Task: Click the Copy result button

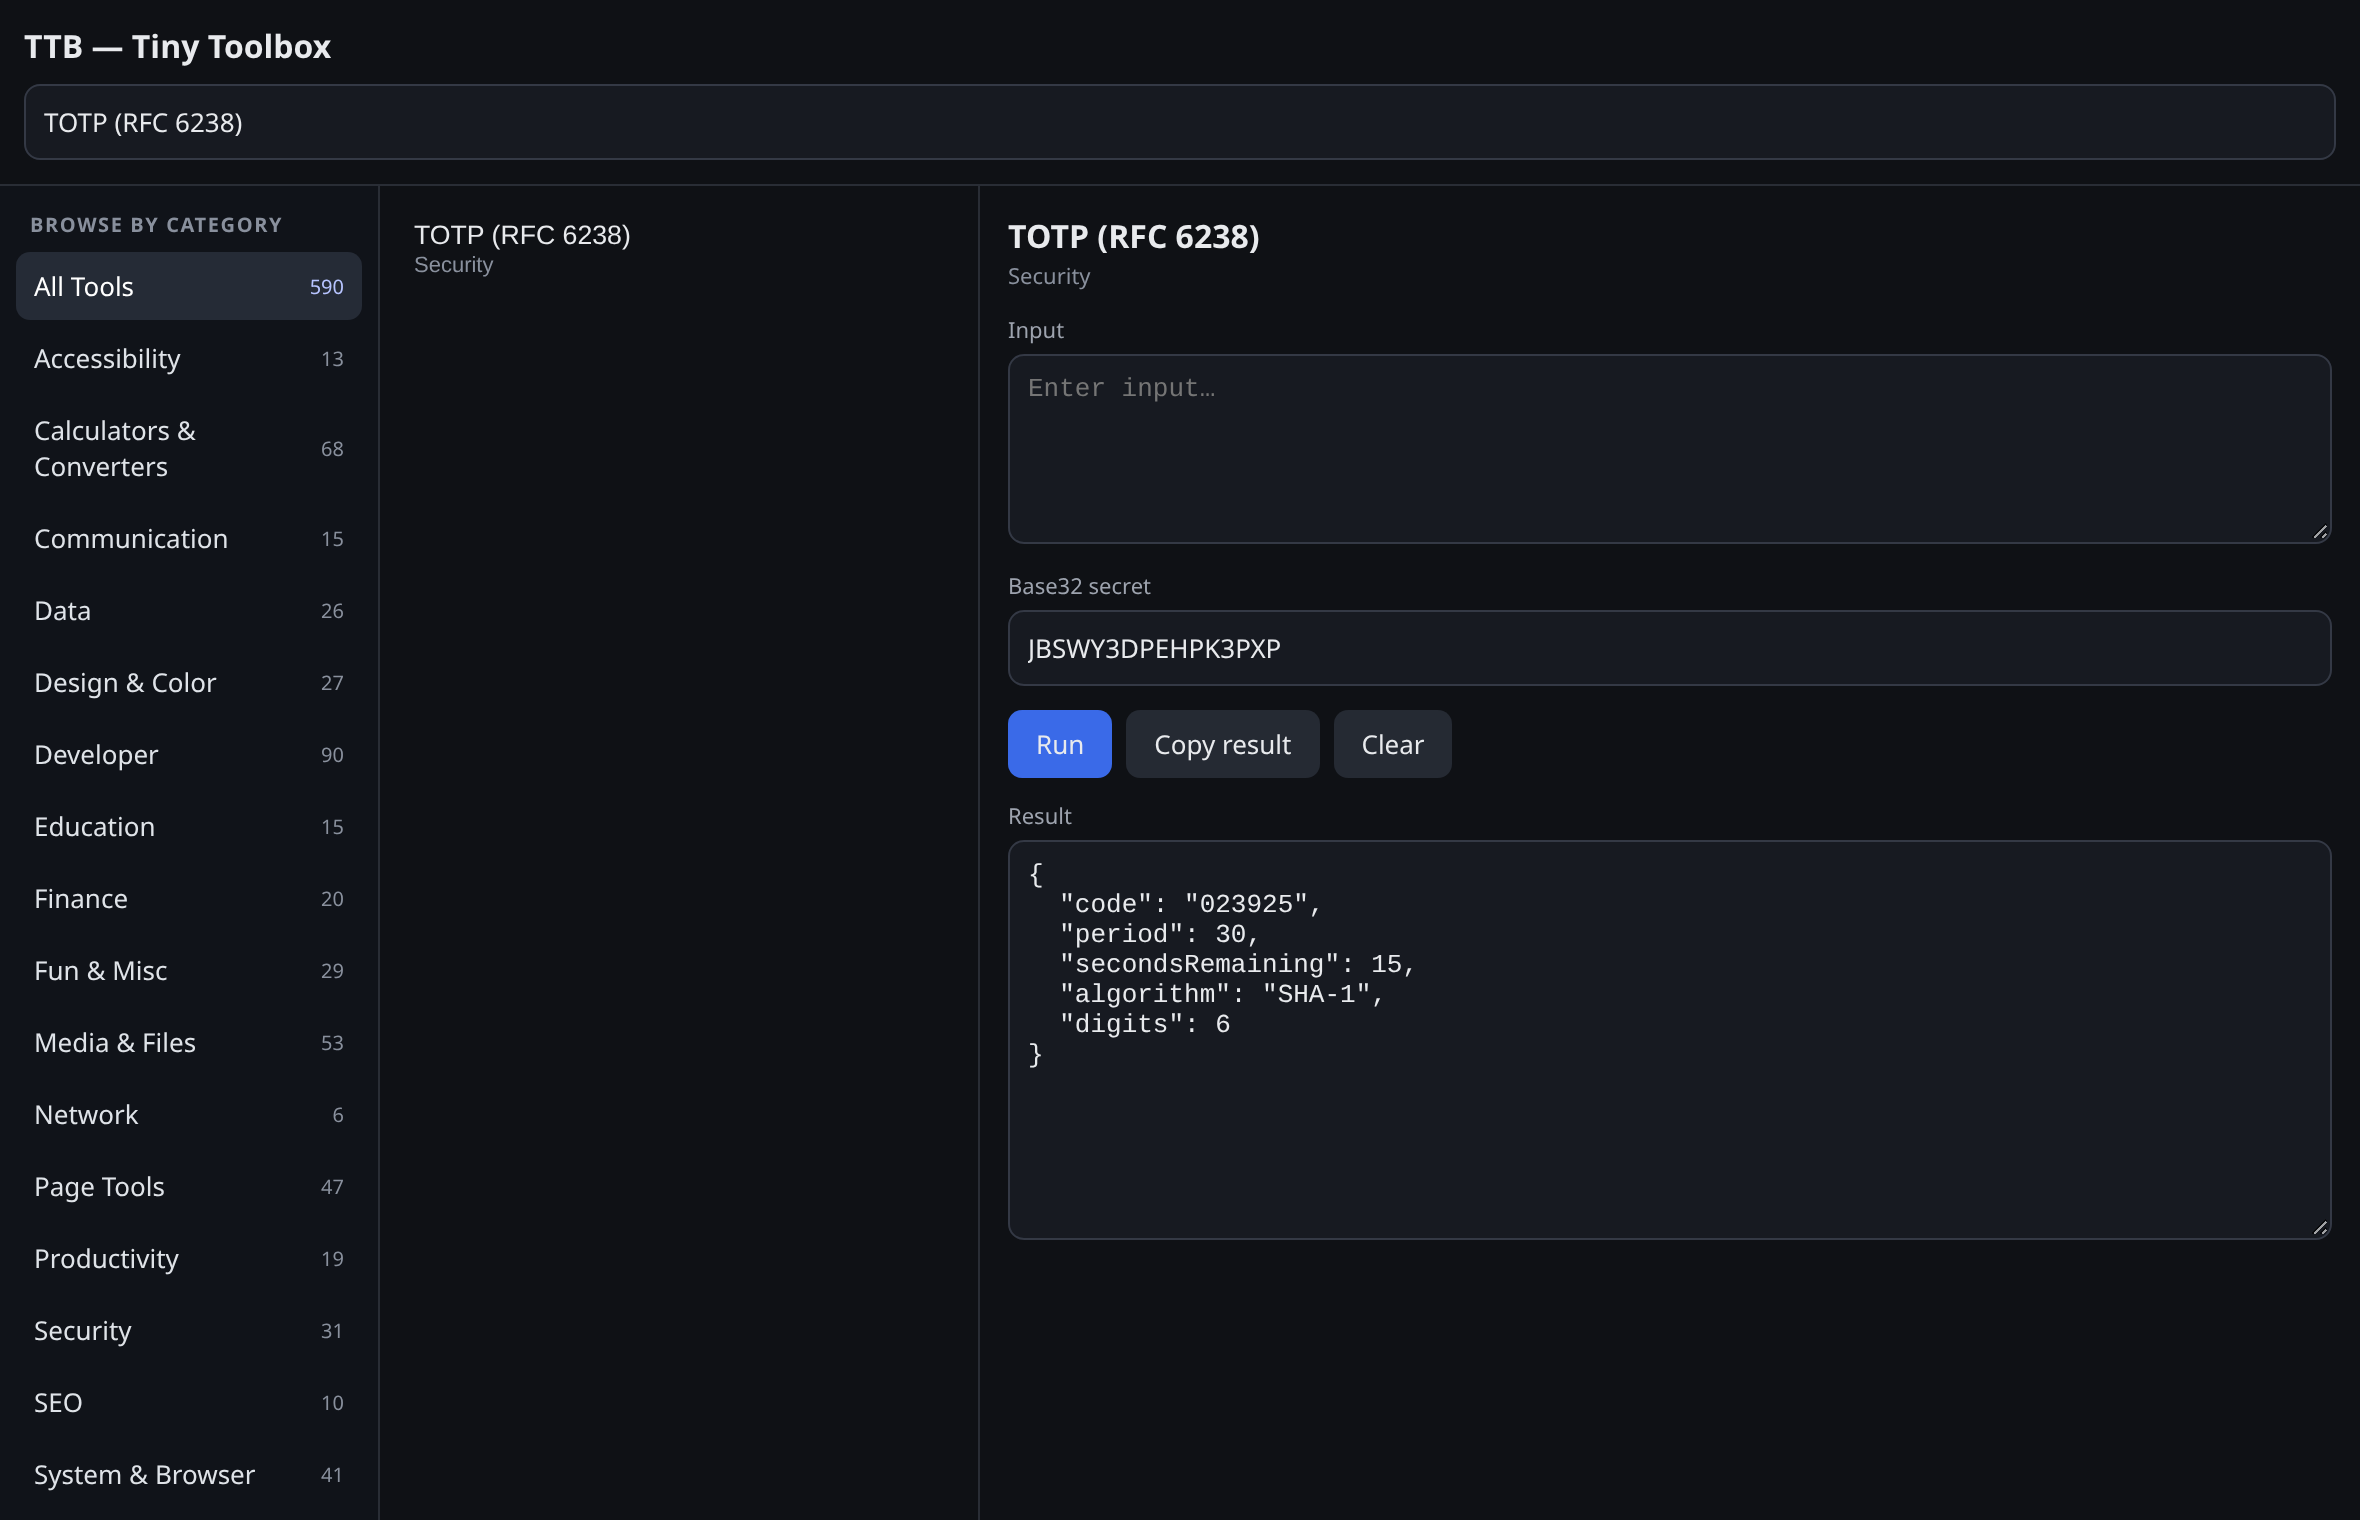Action: (x=1222, y=744)
